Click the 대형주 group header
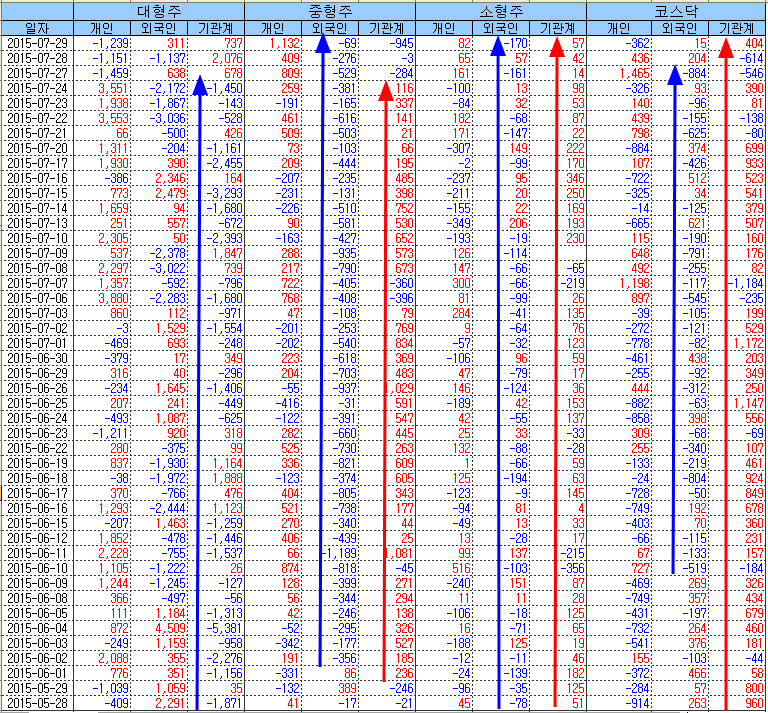 [160, 12]
